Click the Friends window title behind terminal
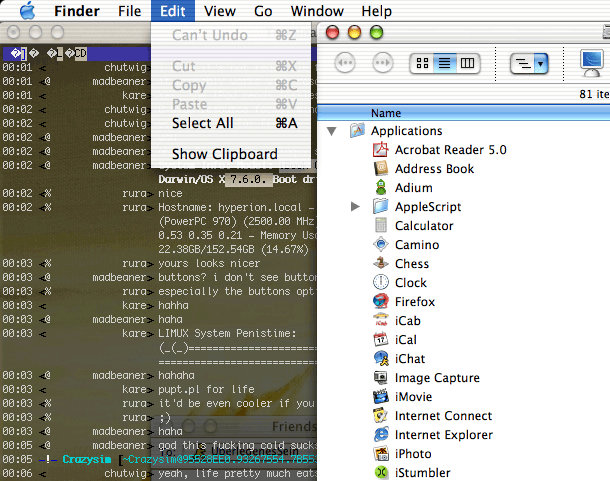Screen dimensions: 610x481 [293, 427]
